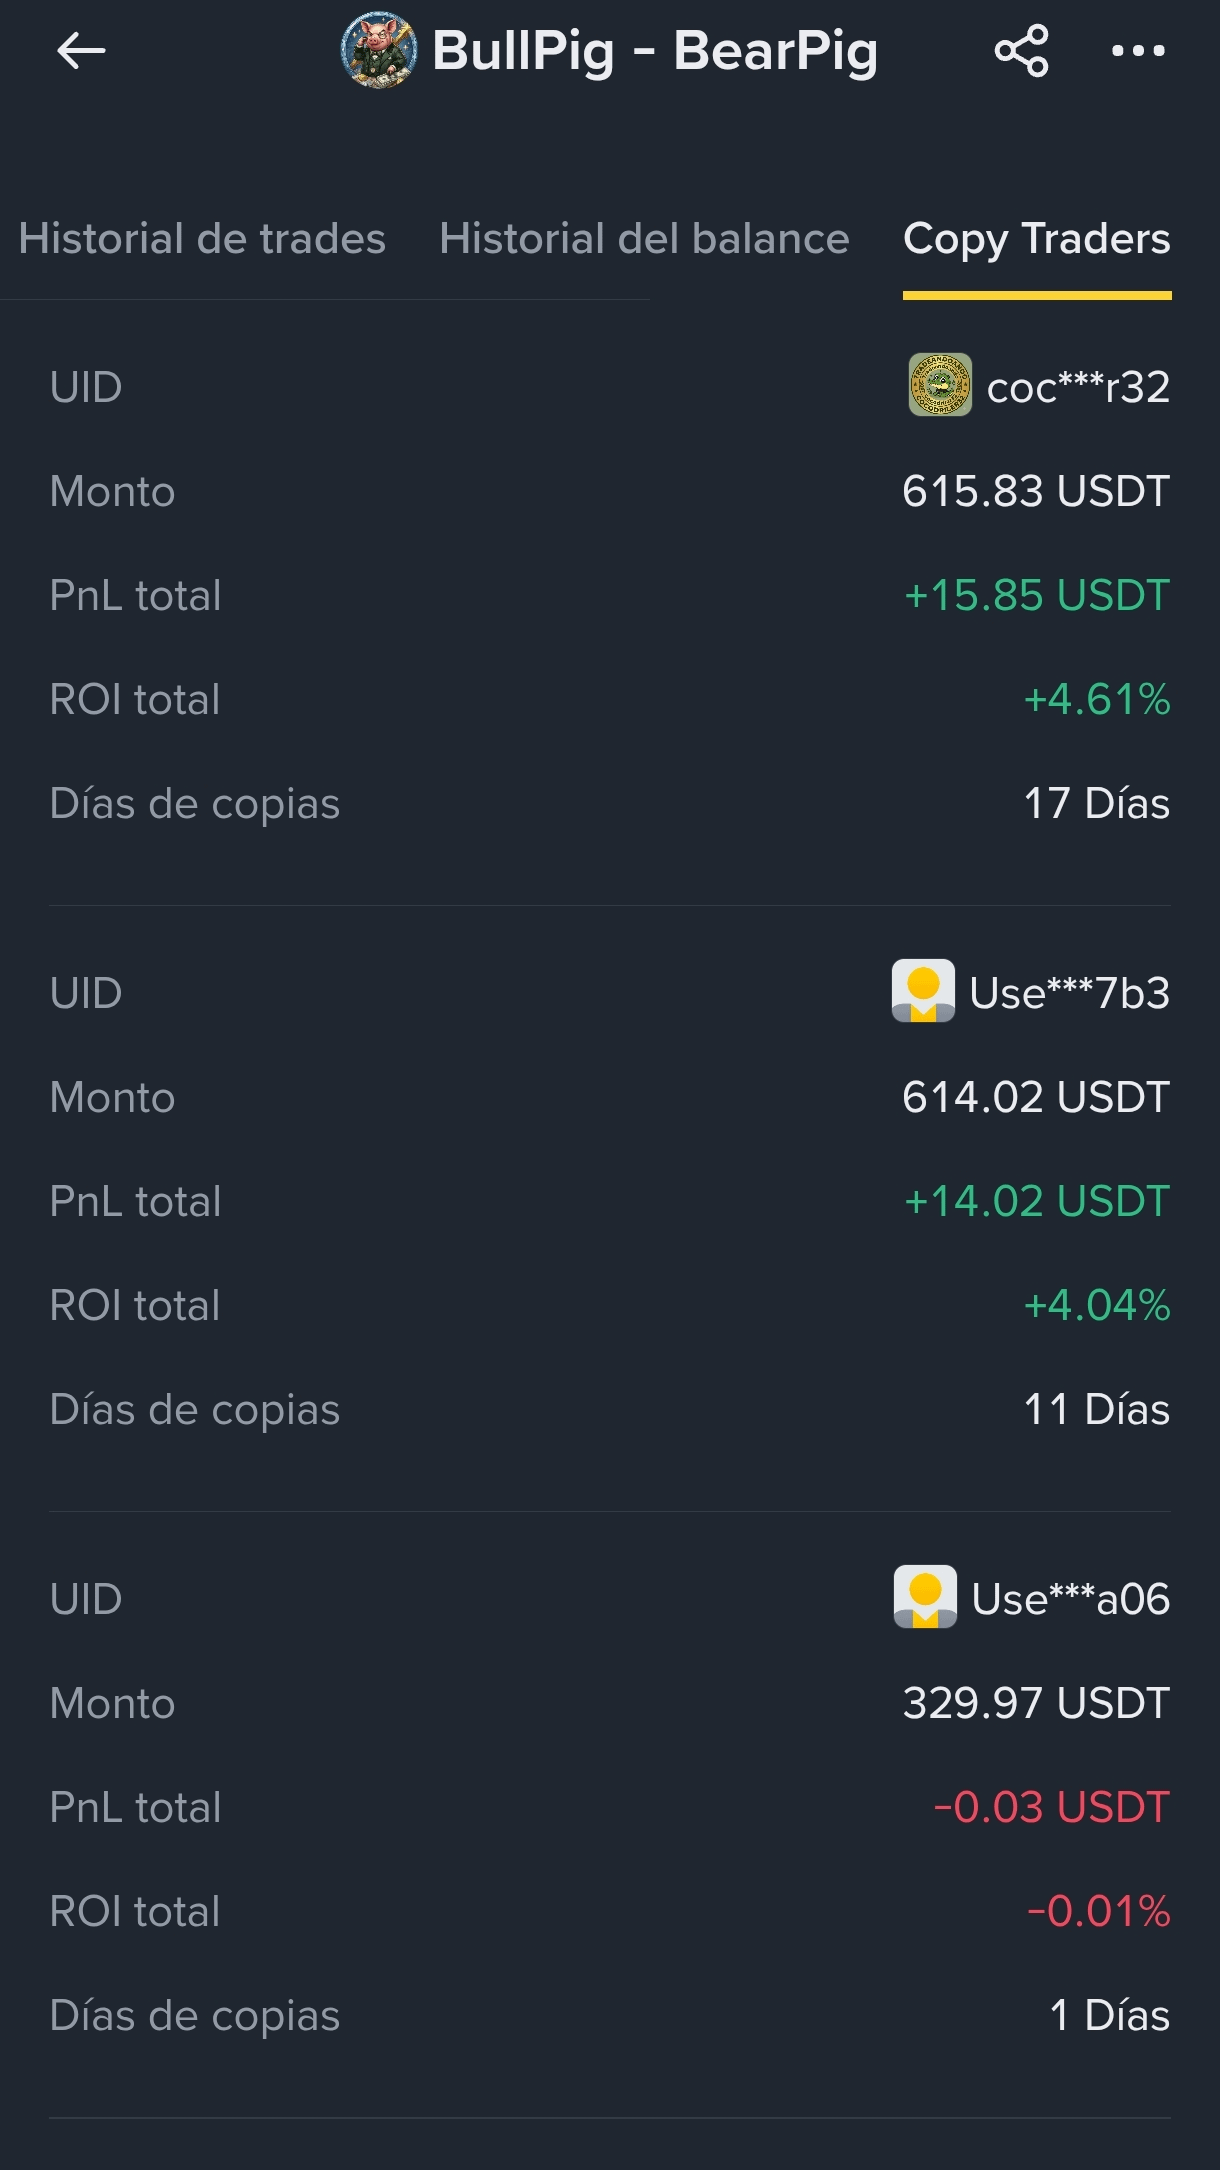Tap the 17 Días copy duration
Screen dimensions: 1220x2170
[x=1097, y=803]
